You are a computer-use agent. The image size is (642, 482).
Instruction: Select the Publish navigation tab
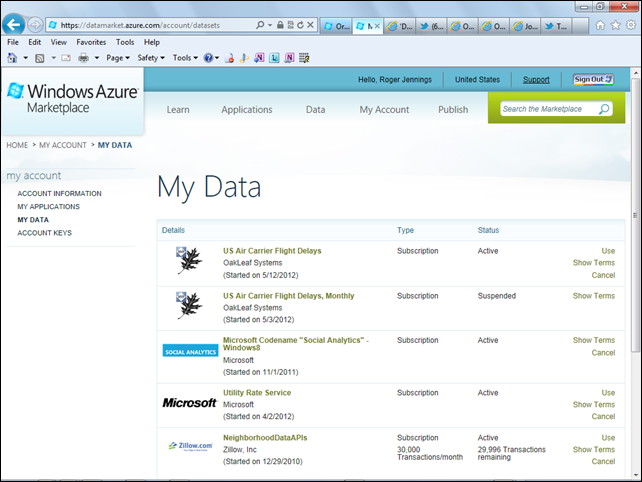pos(452,110)
